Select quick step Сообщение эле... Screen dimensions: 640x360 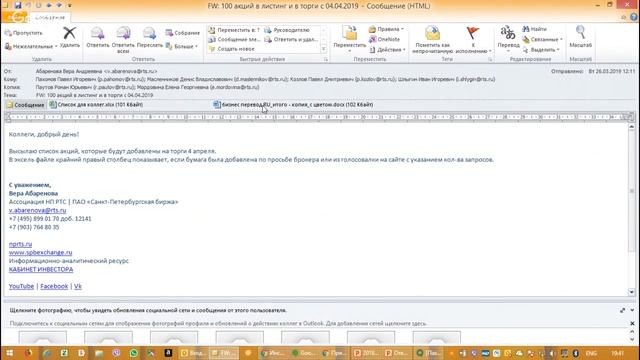[234, 40]
